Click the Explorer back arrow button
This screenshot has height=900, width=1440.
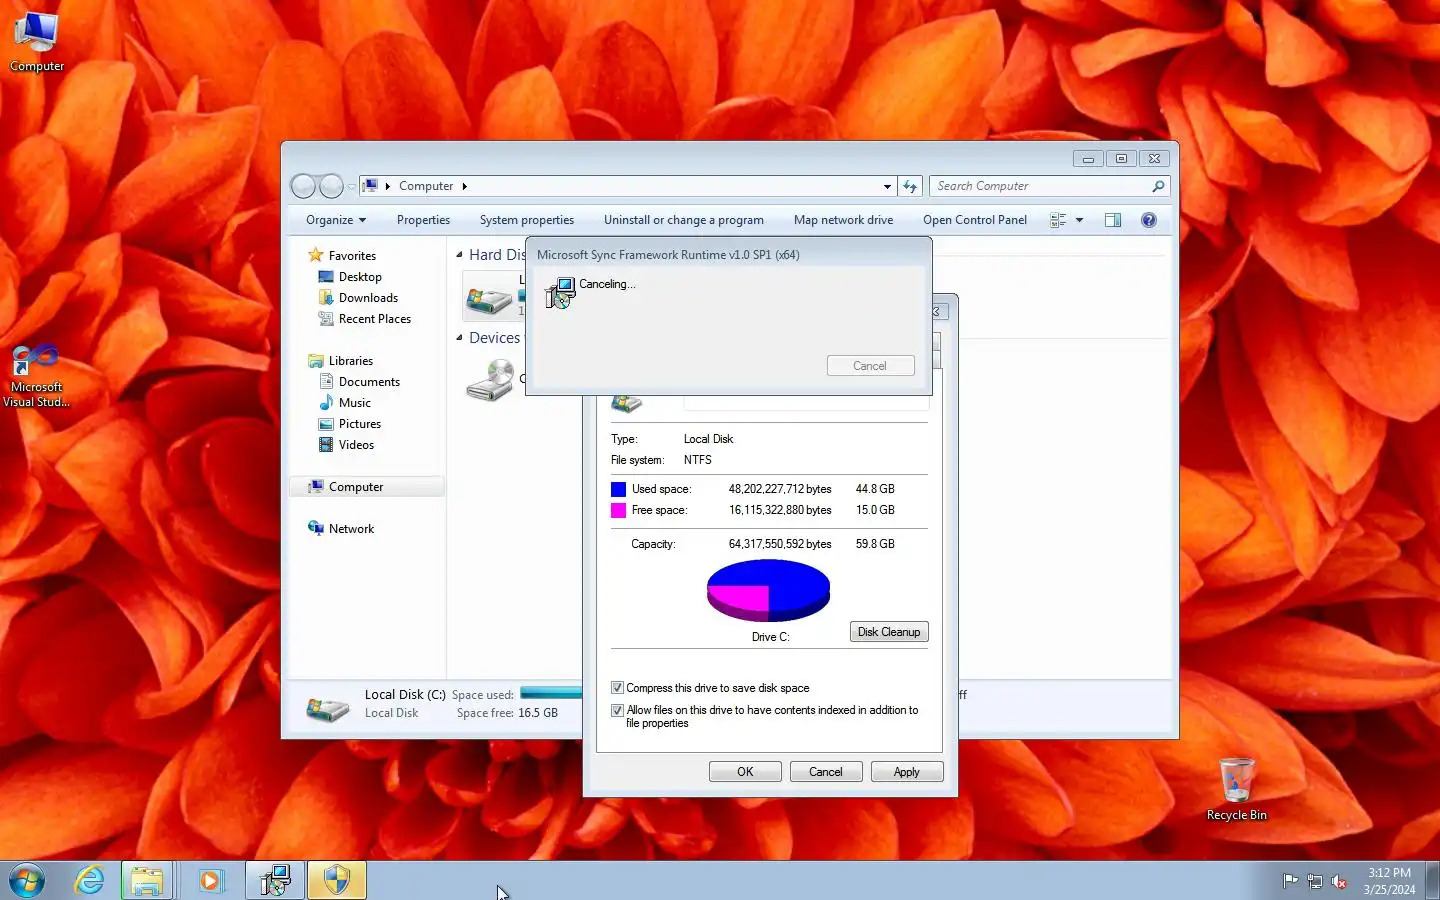point(303,186)
